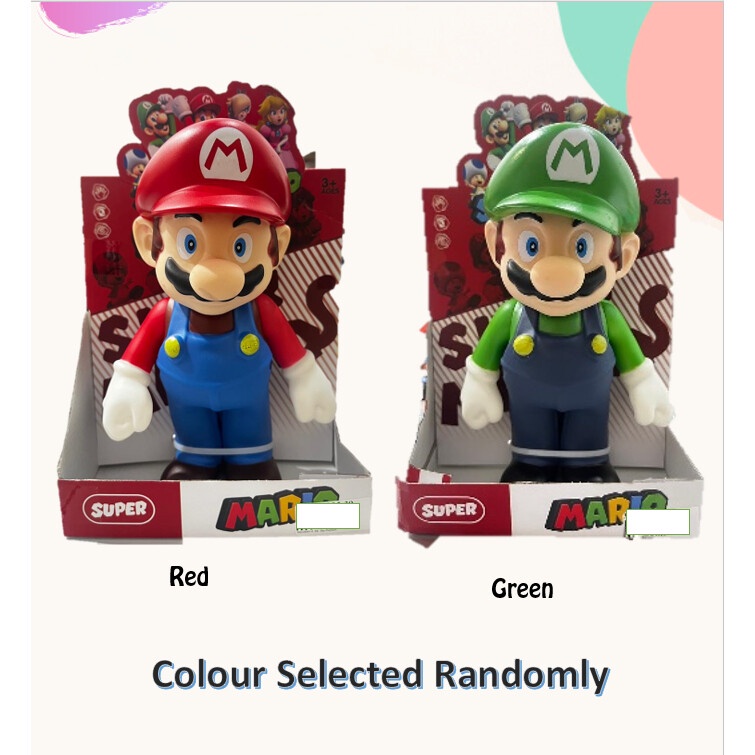
Task: Click the Colour Selected Randomly caption
Action: point(380,675)
